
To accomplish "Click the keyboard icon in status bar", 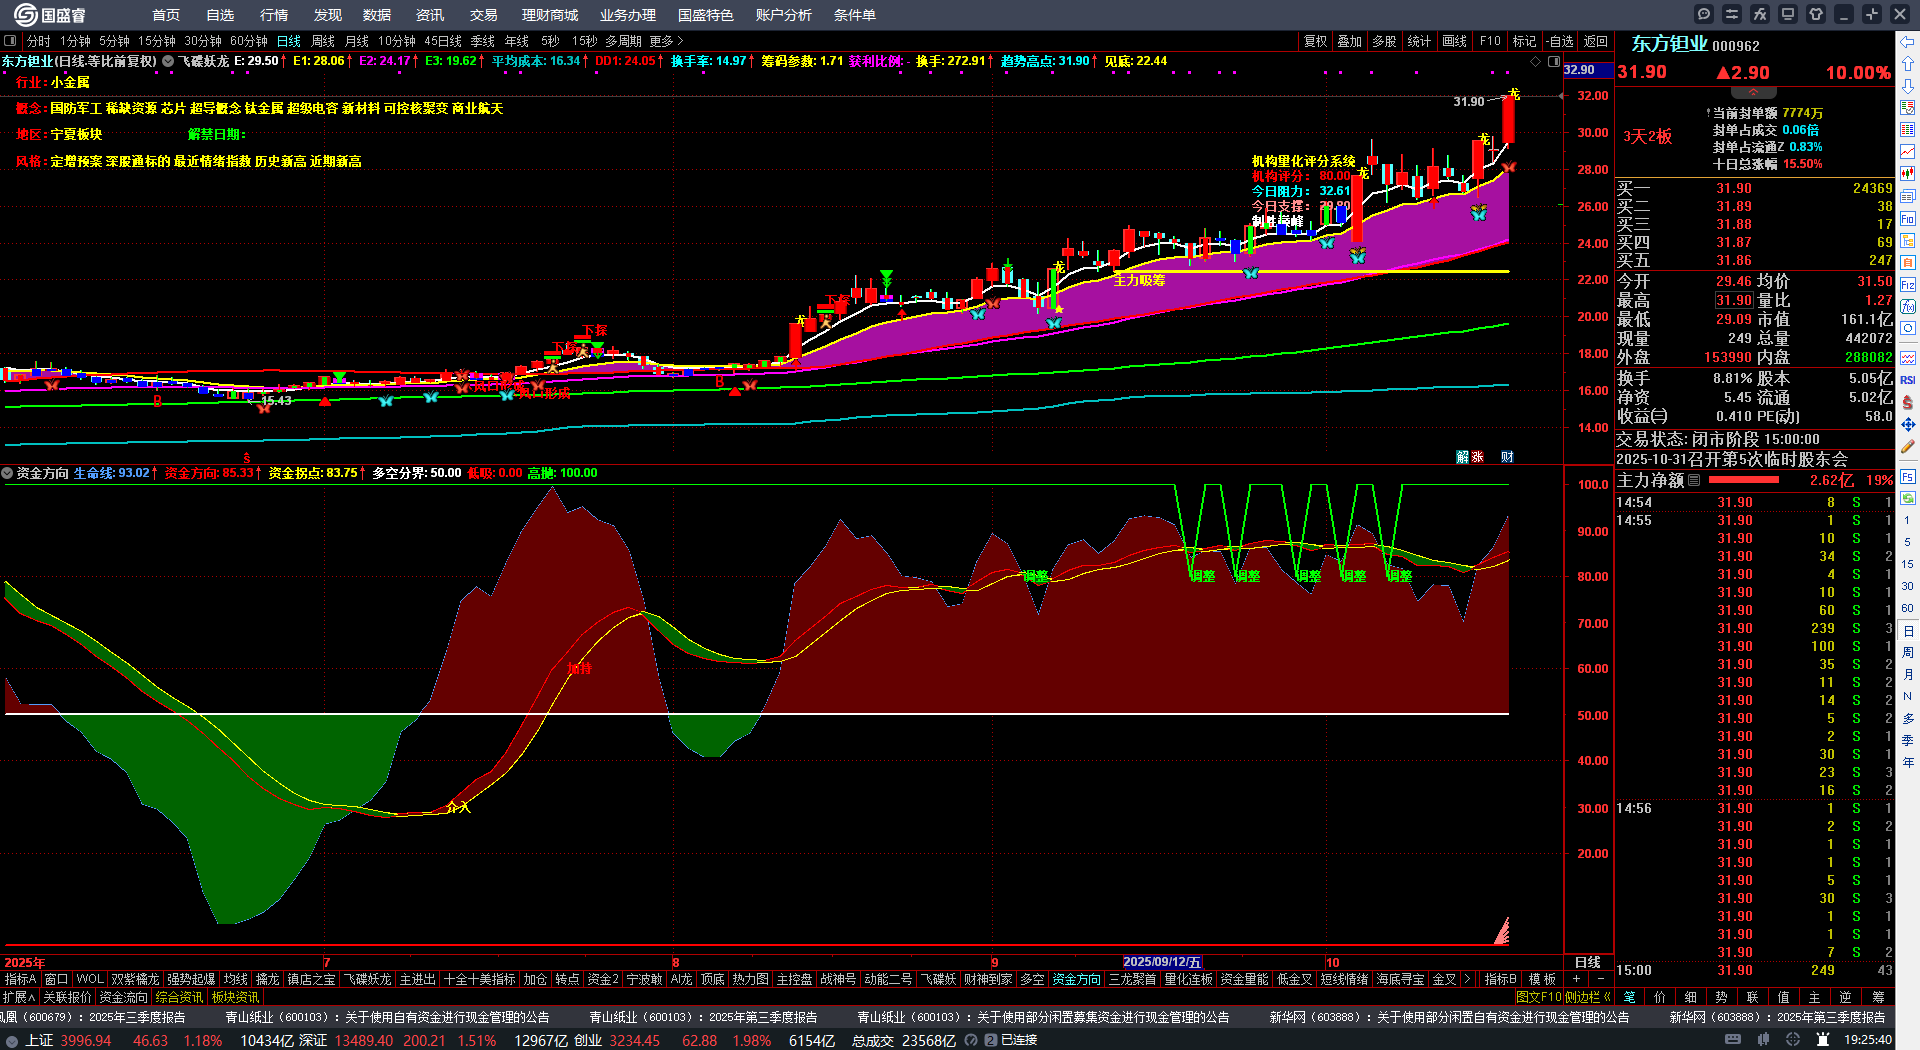I will 1733,1040.
